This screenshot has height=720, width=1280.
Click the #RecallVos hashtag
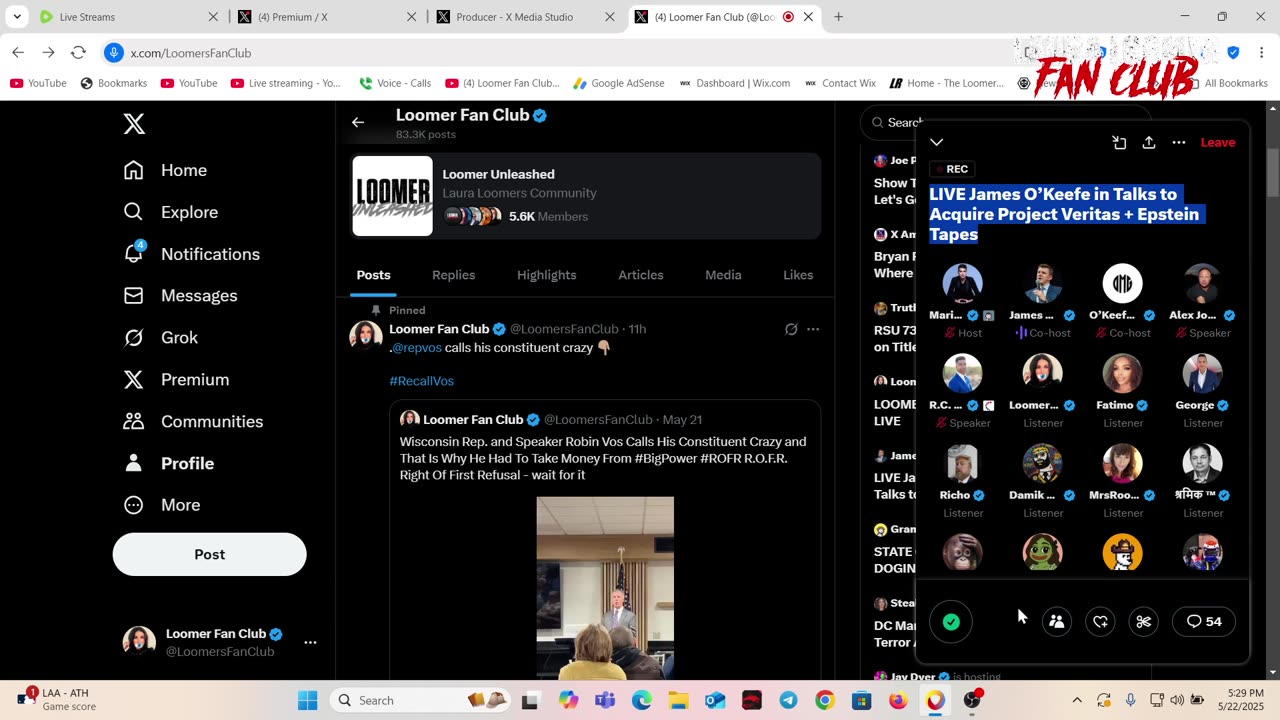[422, 381]
